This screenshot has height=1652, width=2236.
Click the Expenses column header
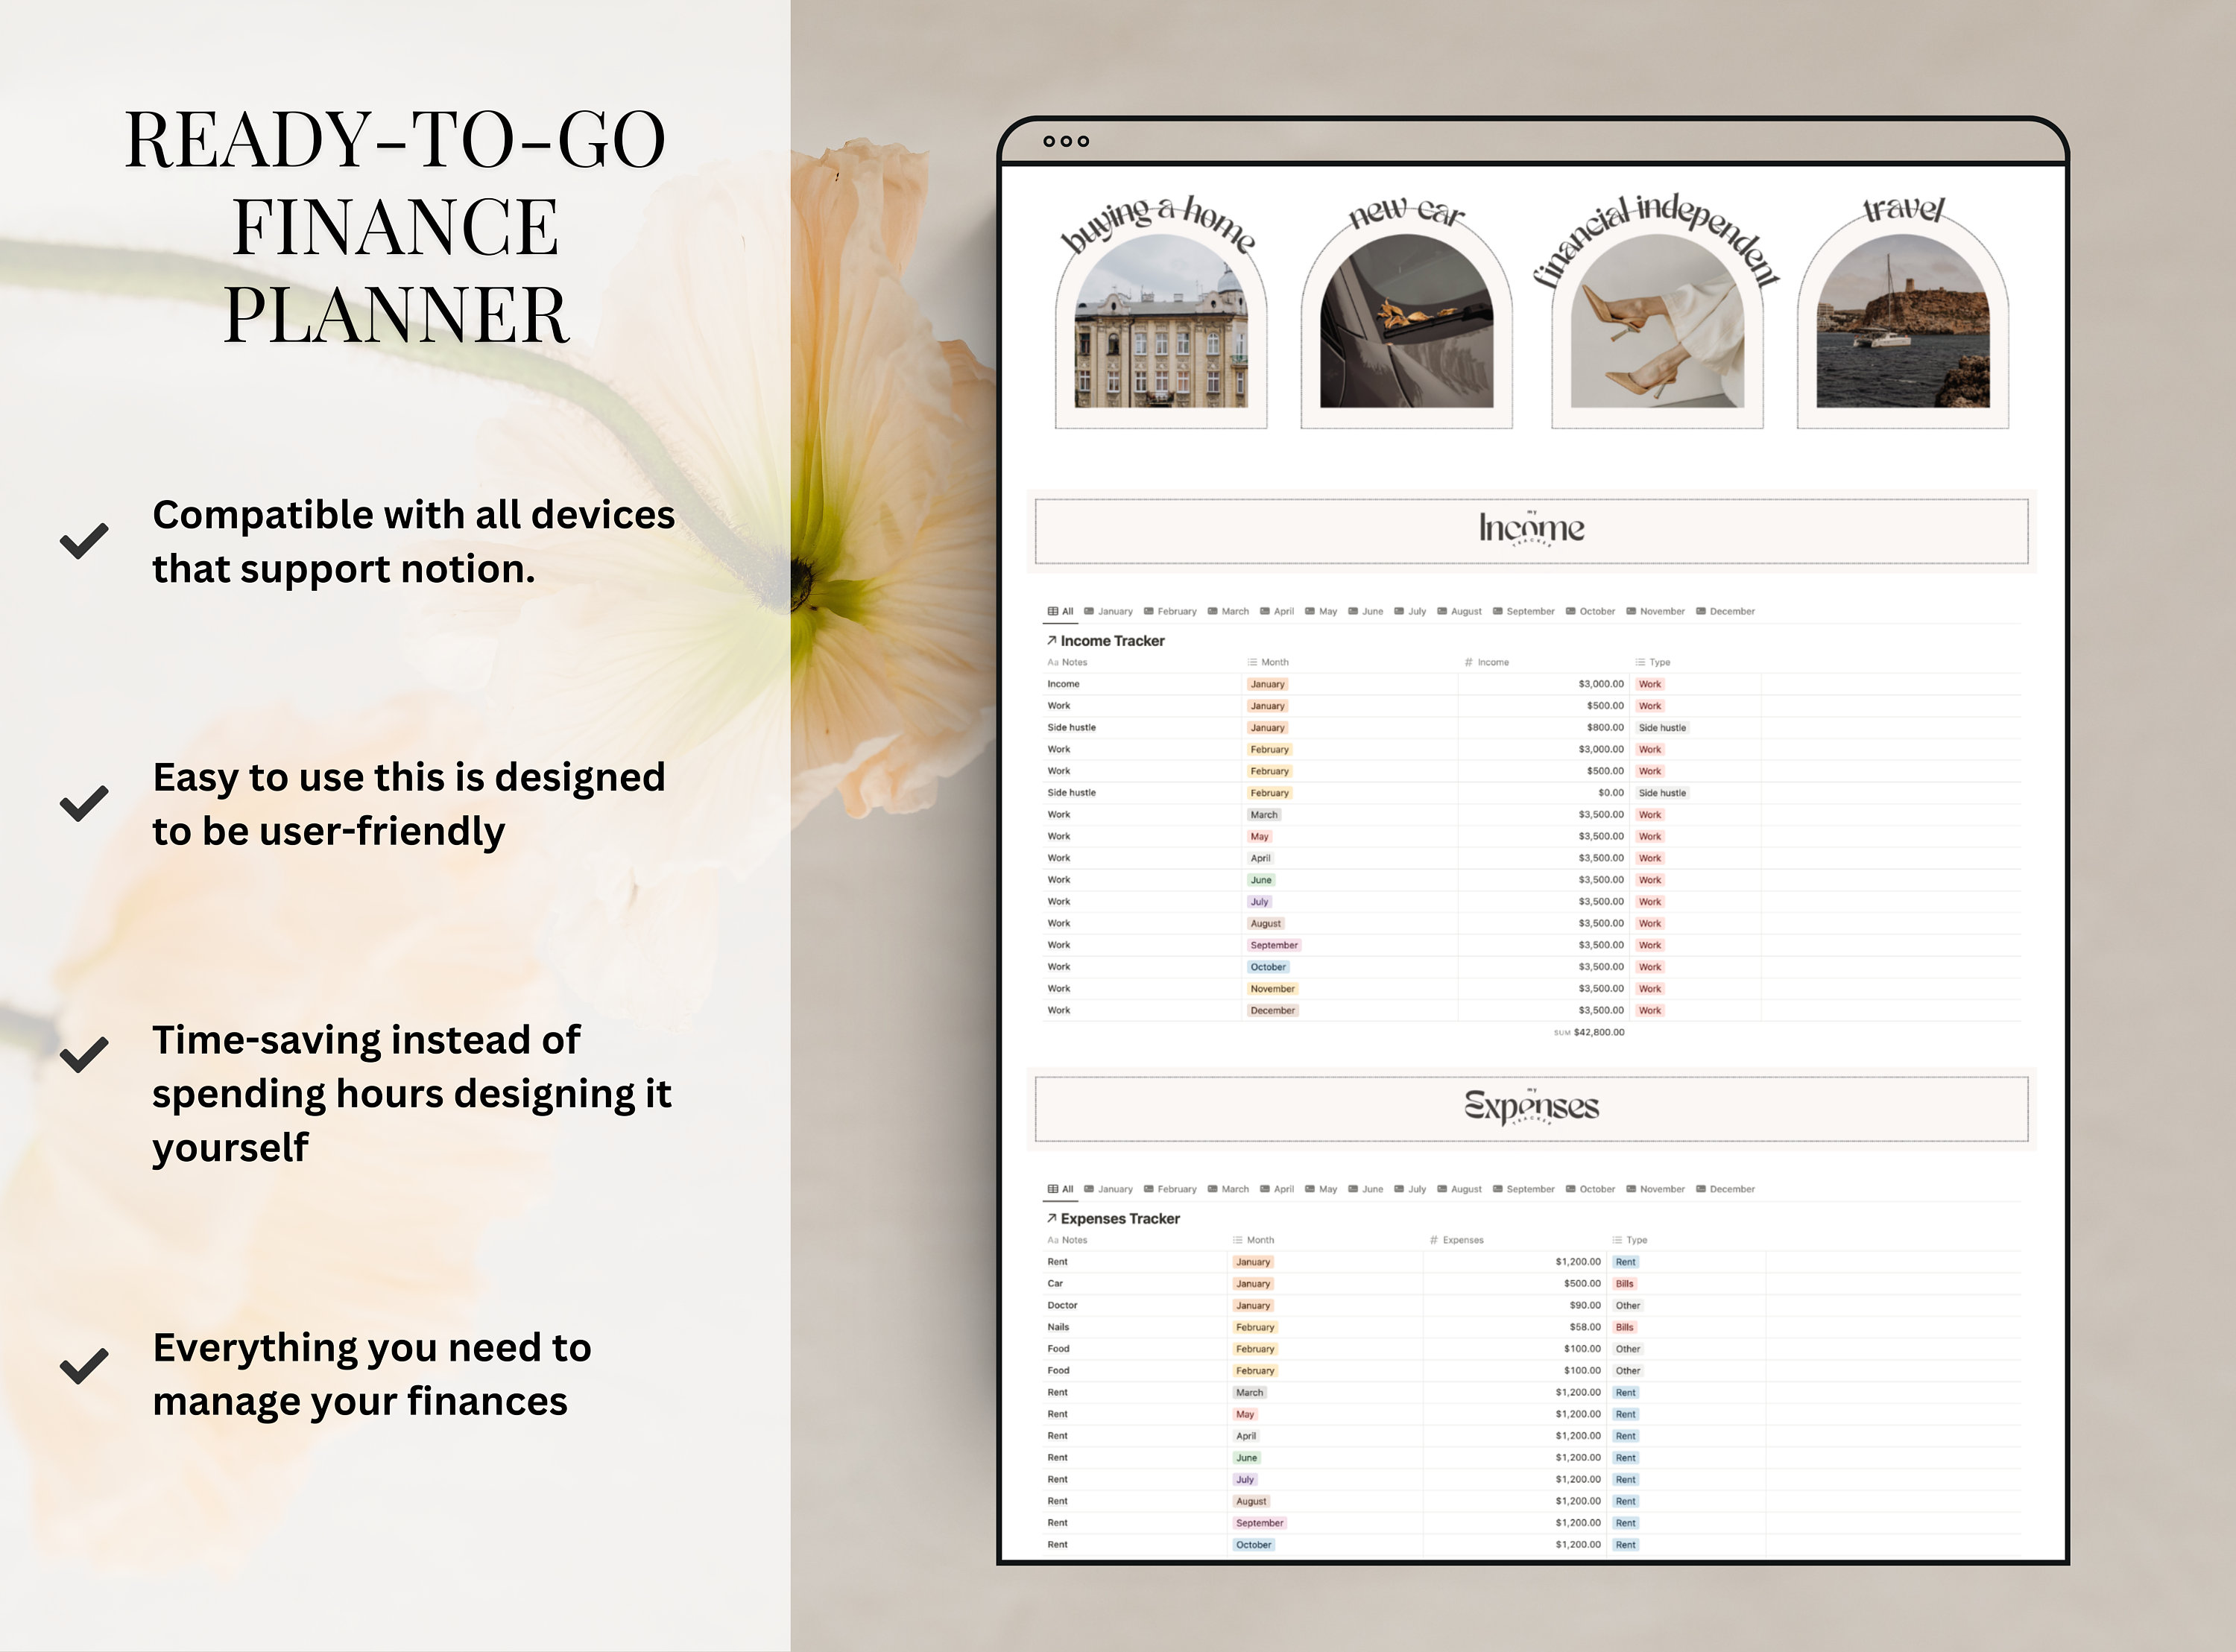click(1456, 1240)
